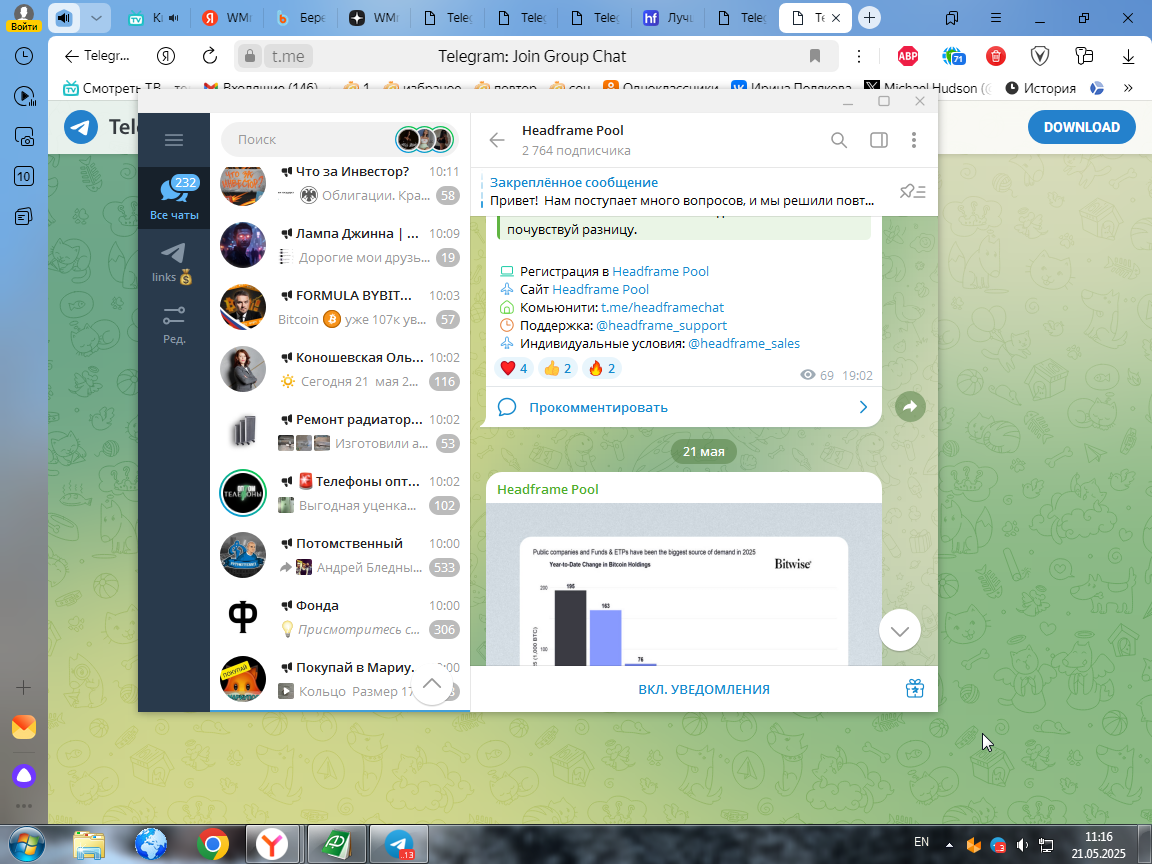Open the 'Потомственный' chat
The width and height of the screenshot is (1152, 864).
click(x=340, y=555)
